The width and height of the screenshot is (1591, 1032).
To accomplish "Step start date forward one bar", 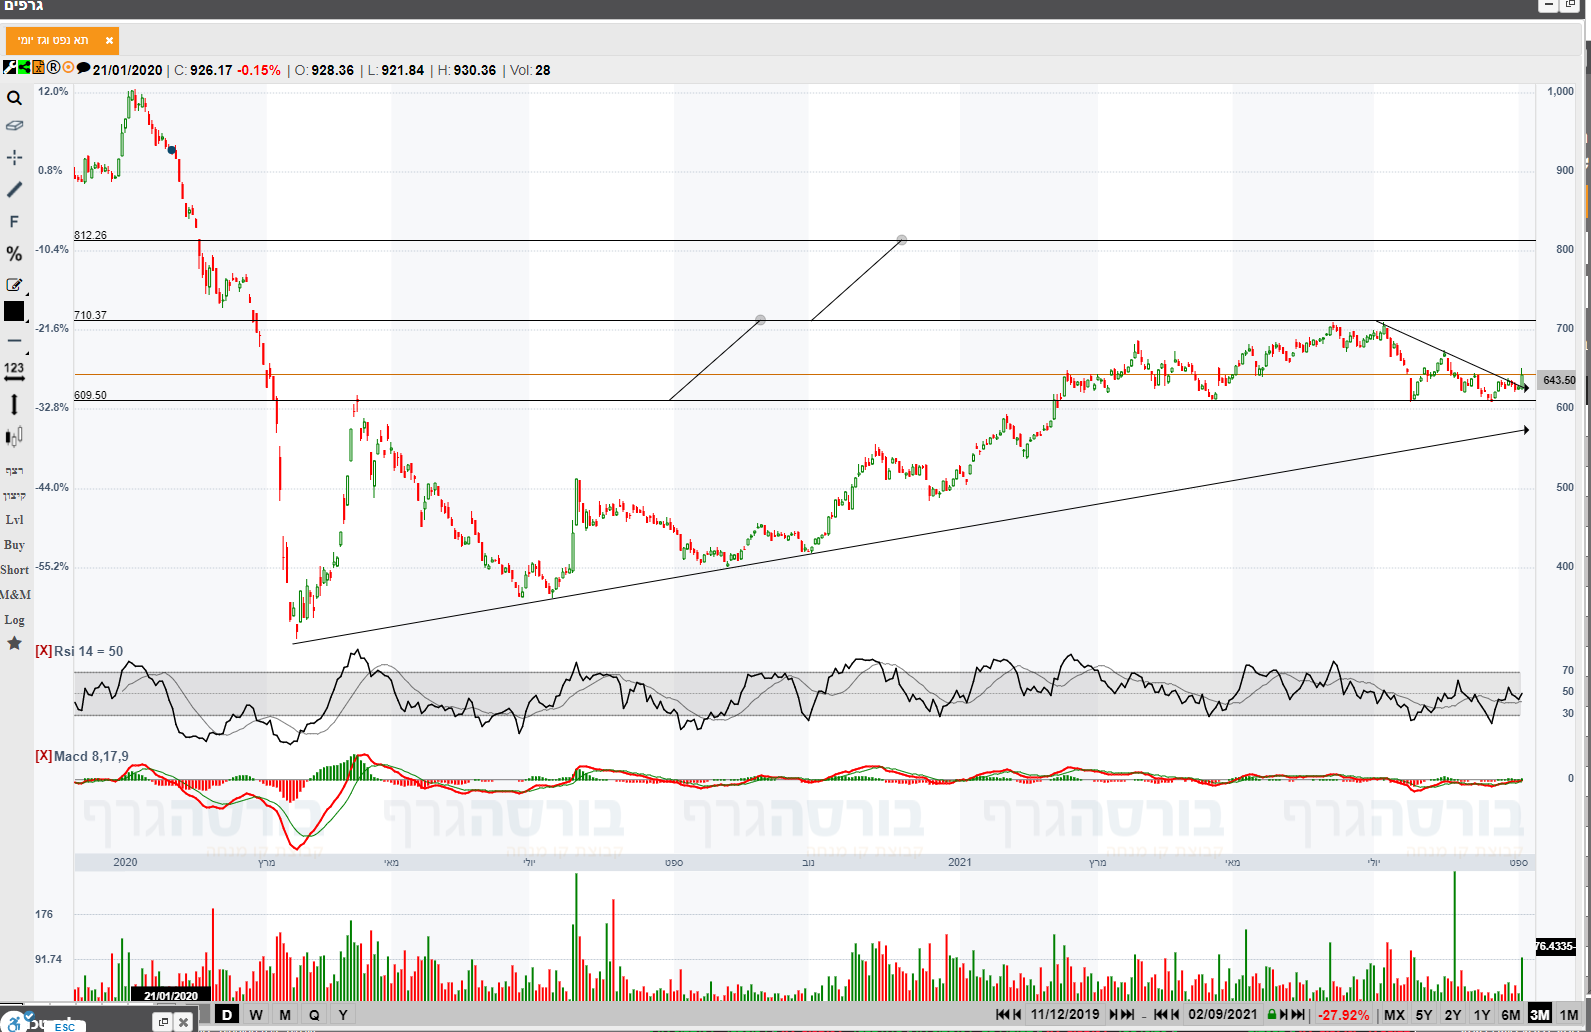I will click(x=1114, y=1015).
